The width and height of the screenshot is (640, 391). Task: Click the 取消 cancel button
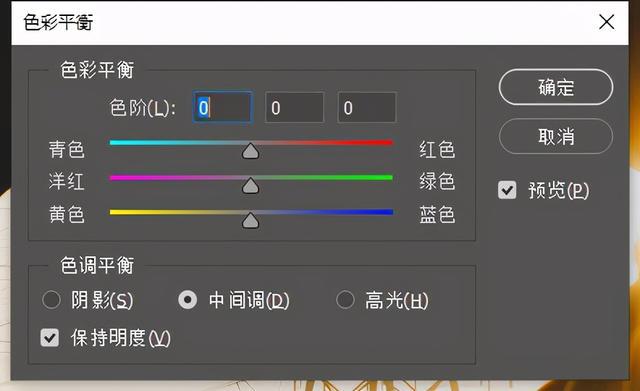[556, 136]
